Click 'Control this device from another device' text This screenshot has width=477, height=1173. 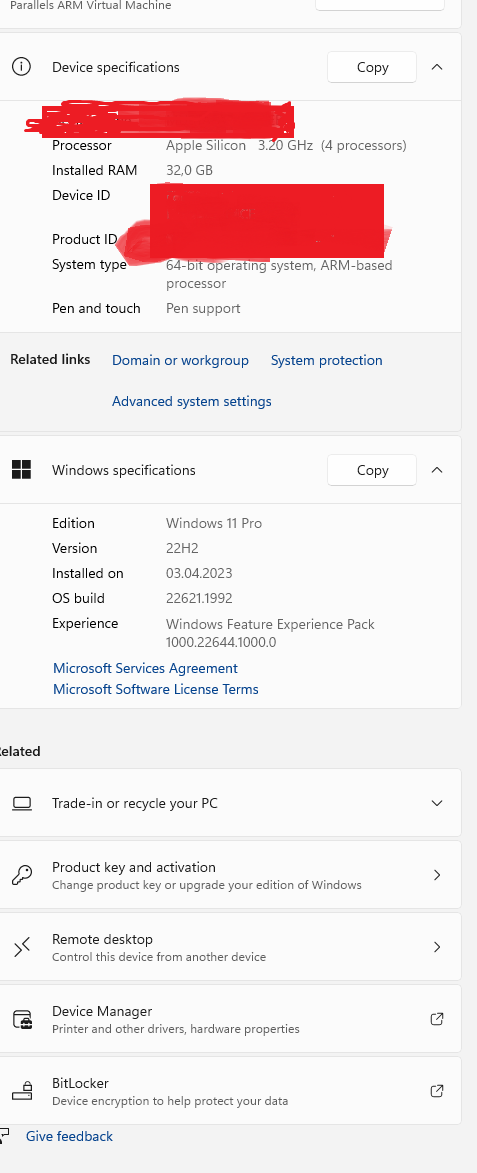(x=159, y=957)
